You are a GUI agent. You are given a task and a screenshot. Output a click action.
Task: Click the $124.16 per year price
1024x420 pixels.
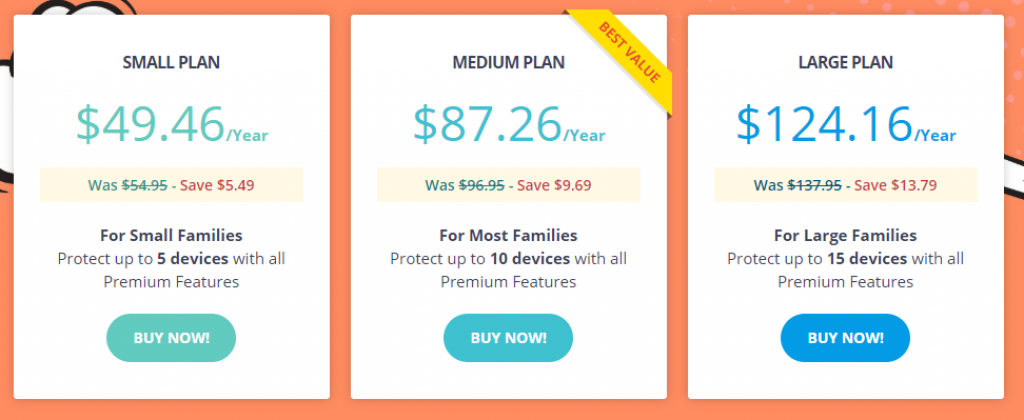[x=846, y=124]
